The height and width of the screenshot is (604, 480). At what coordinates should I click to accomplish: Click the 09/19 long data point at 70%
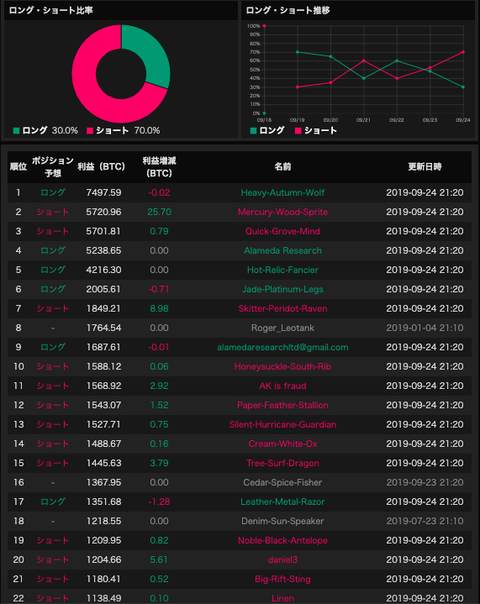[x=297, y=52]
